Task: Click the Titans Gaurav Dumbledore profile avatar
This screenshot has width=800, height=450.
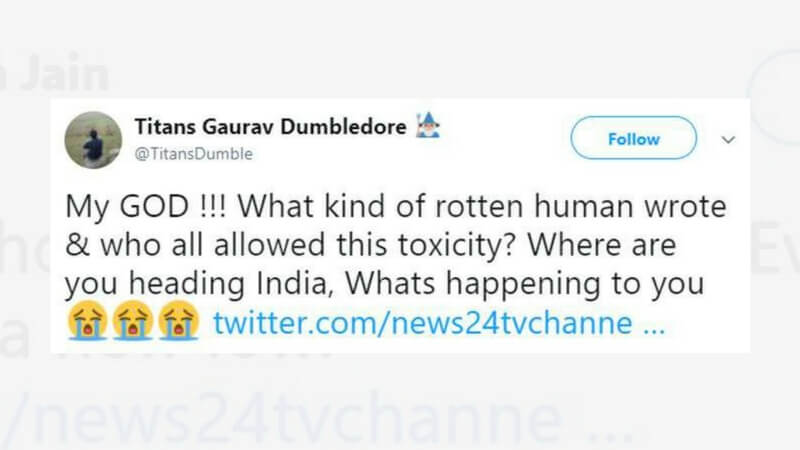Action: pos(93,139)
